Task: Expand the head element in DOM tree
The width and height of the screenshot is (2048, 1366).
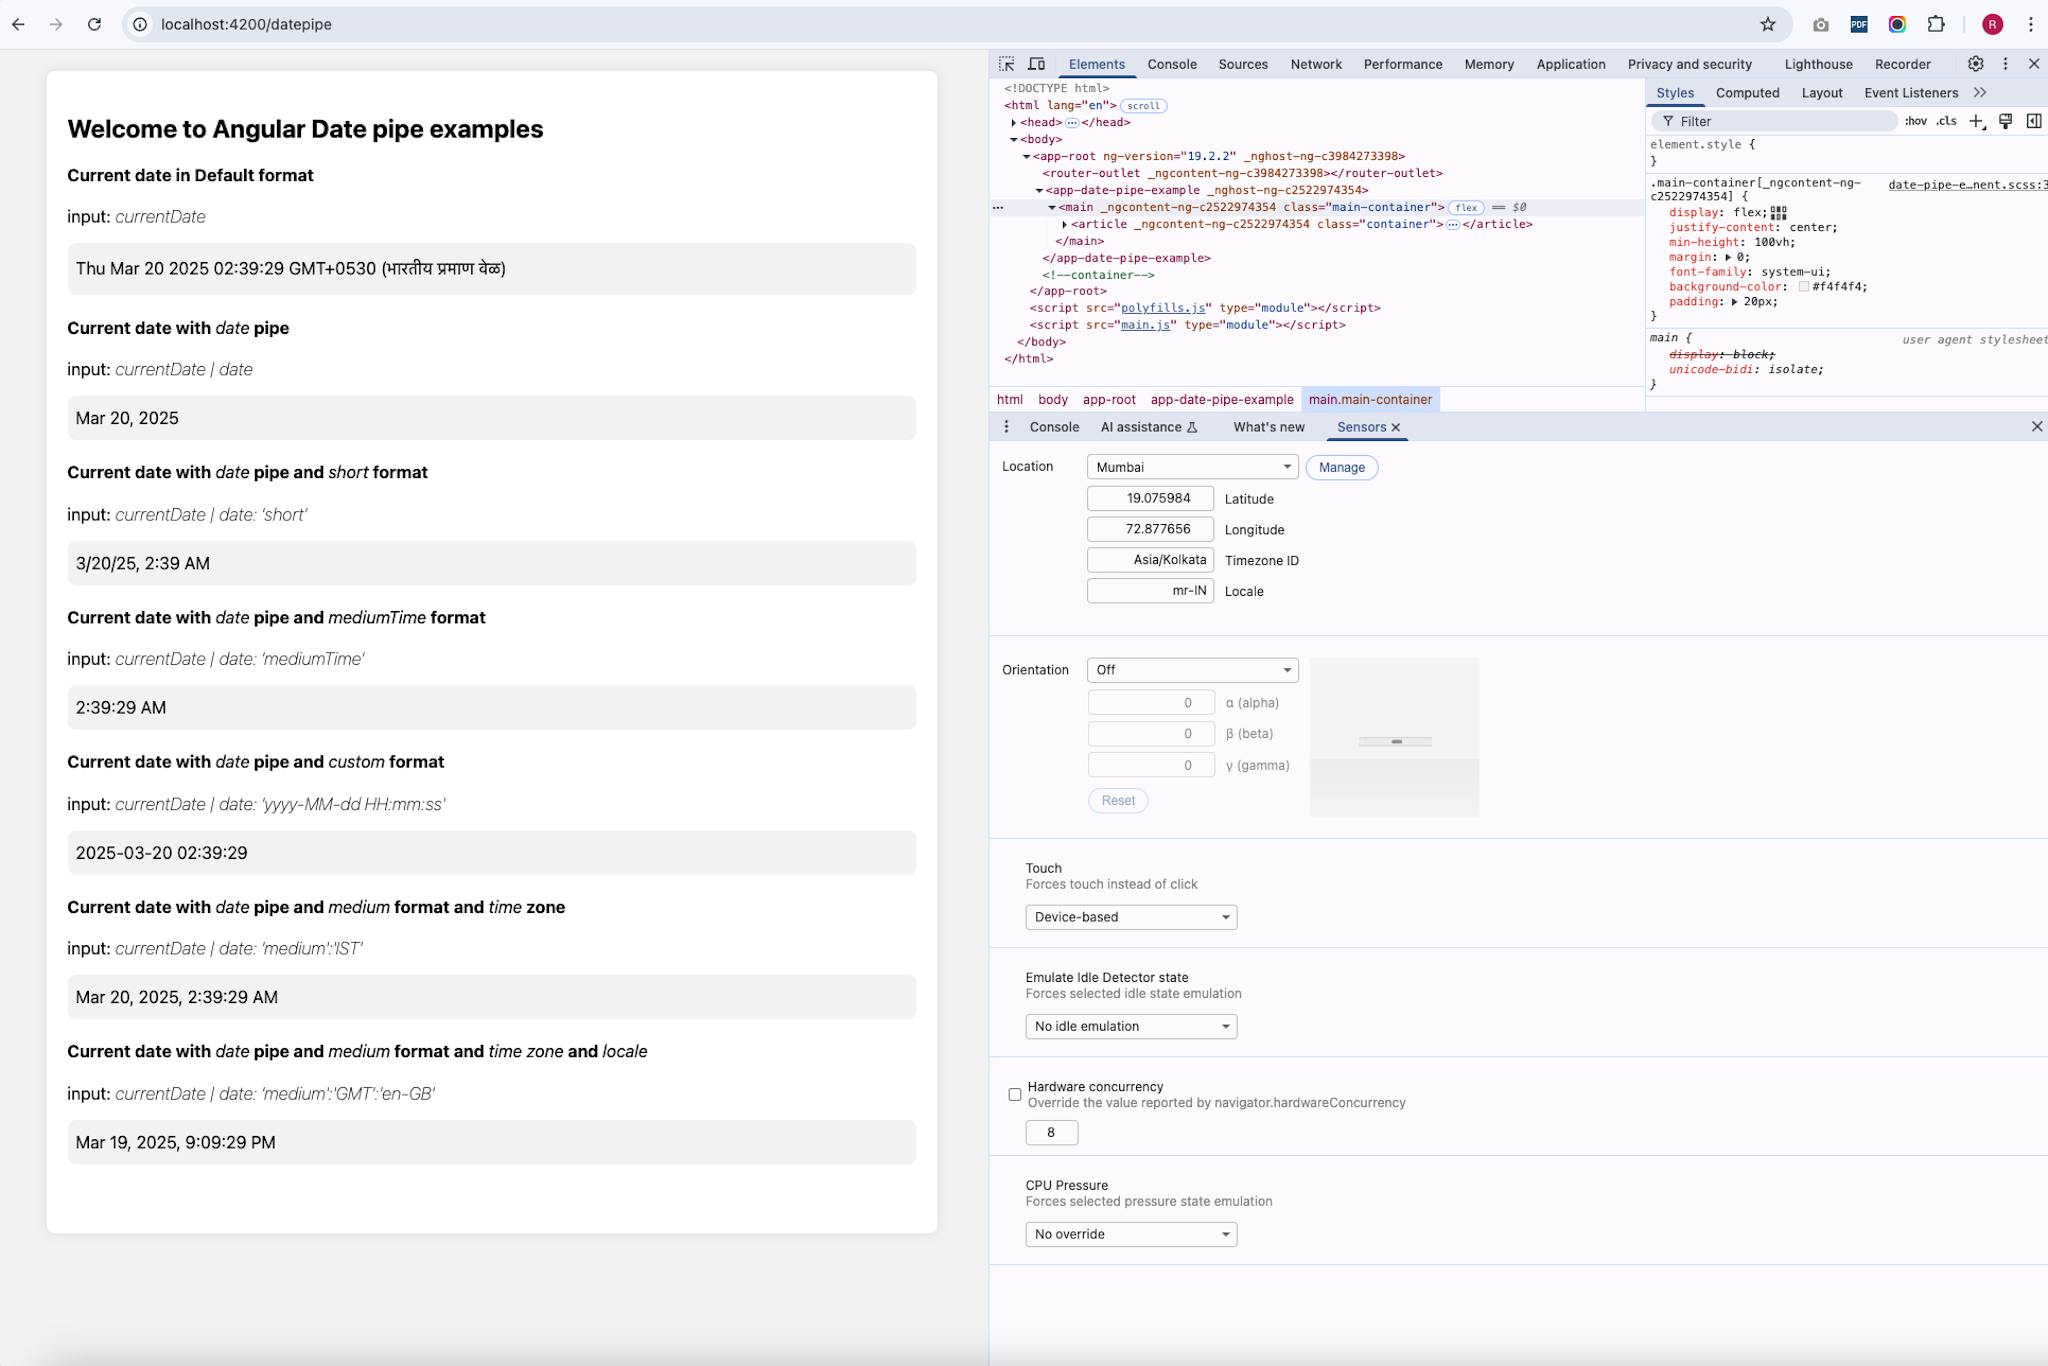Action: point(1014,122)
